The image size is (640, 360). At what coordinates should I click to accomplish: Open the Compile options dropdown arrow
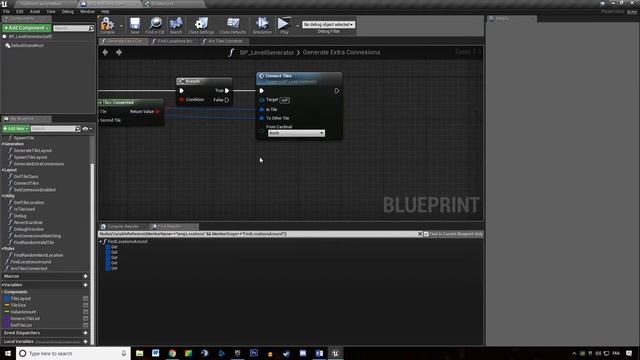click(121, 26)
